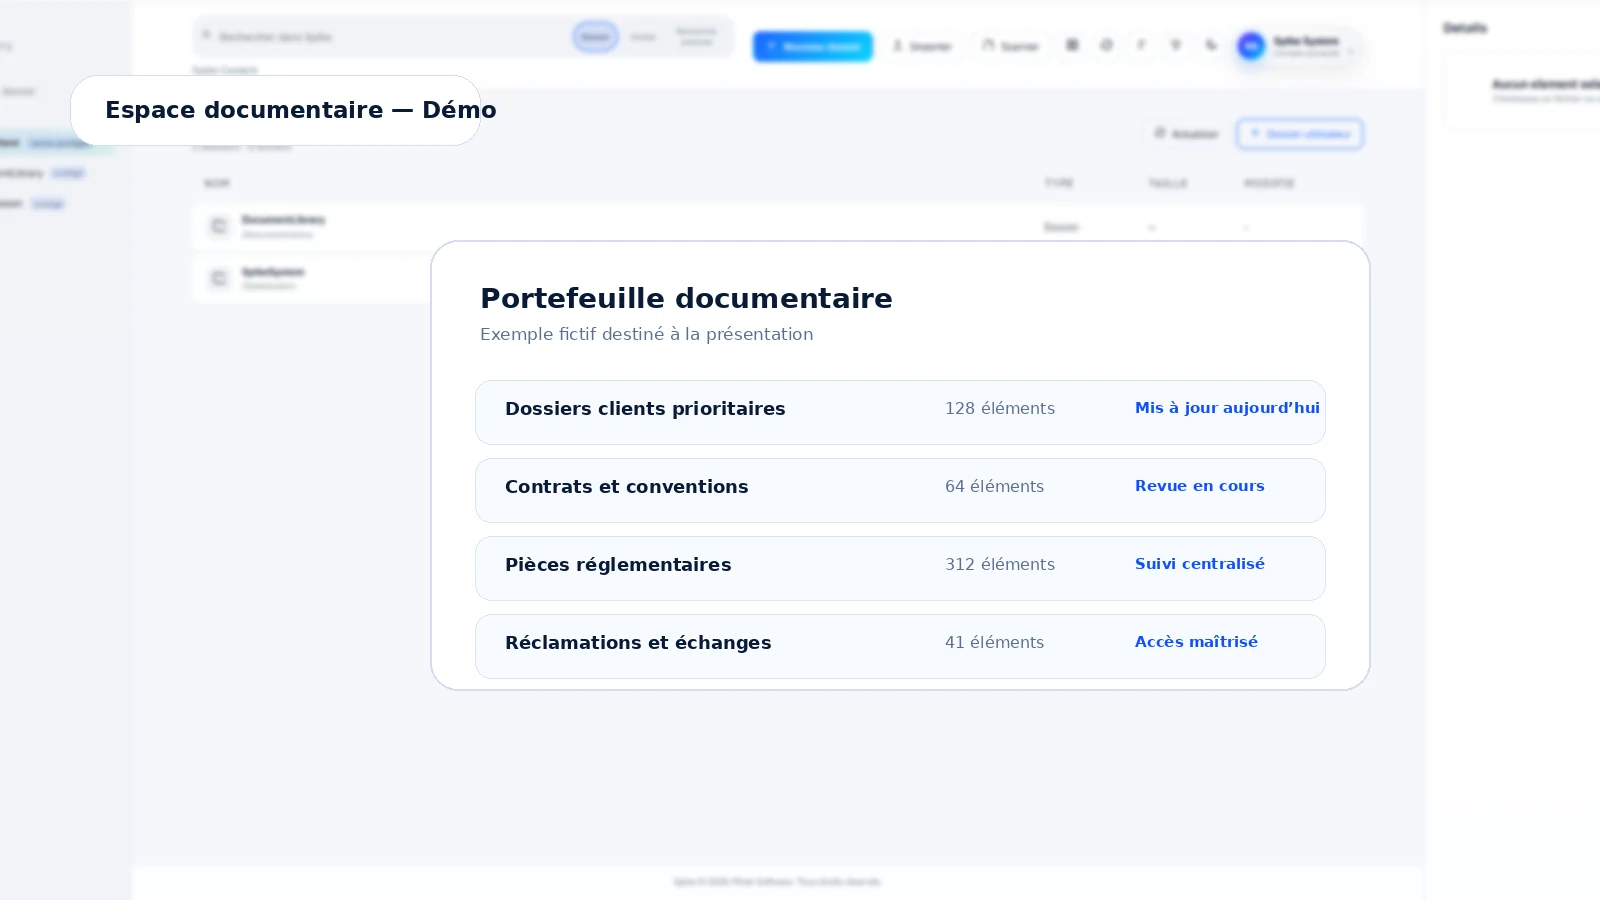Click the Importer button in top toolbar

pyautogui.click(x=922, y=46)
